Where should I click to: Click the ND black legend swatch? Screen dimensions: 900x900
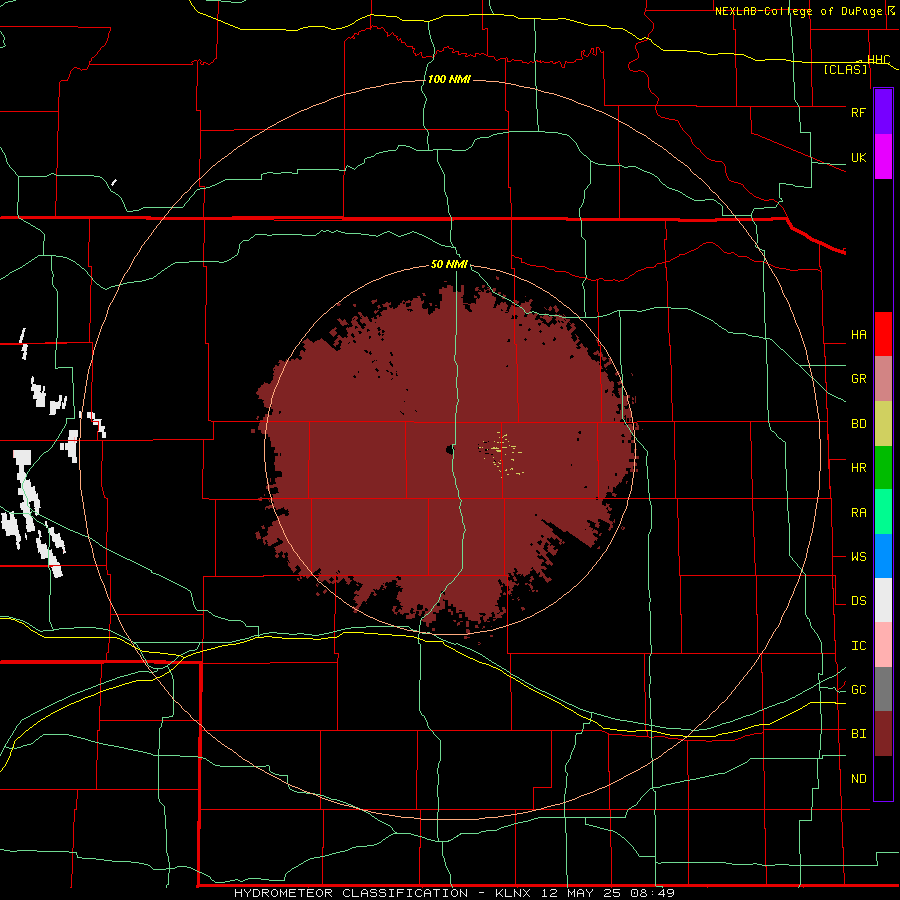(883, 778)
